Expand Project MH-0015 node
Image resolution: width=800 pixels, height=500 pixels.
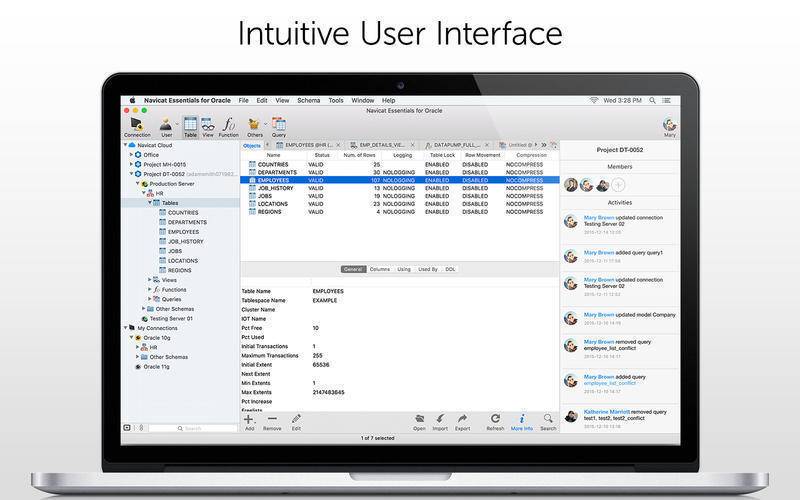click(x=131, y=164)
